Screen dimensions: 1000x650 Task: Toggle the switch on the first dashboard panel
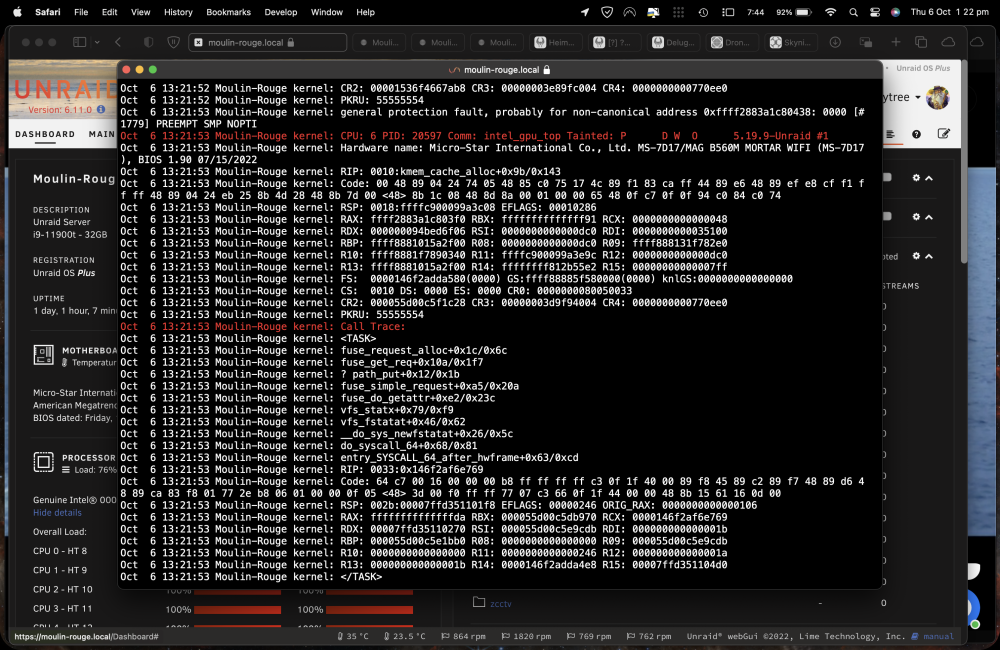[886, 177]
